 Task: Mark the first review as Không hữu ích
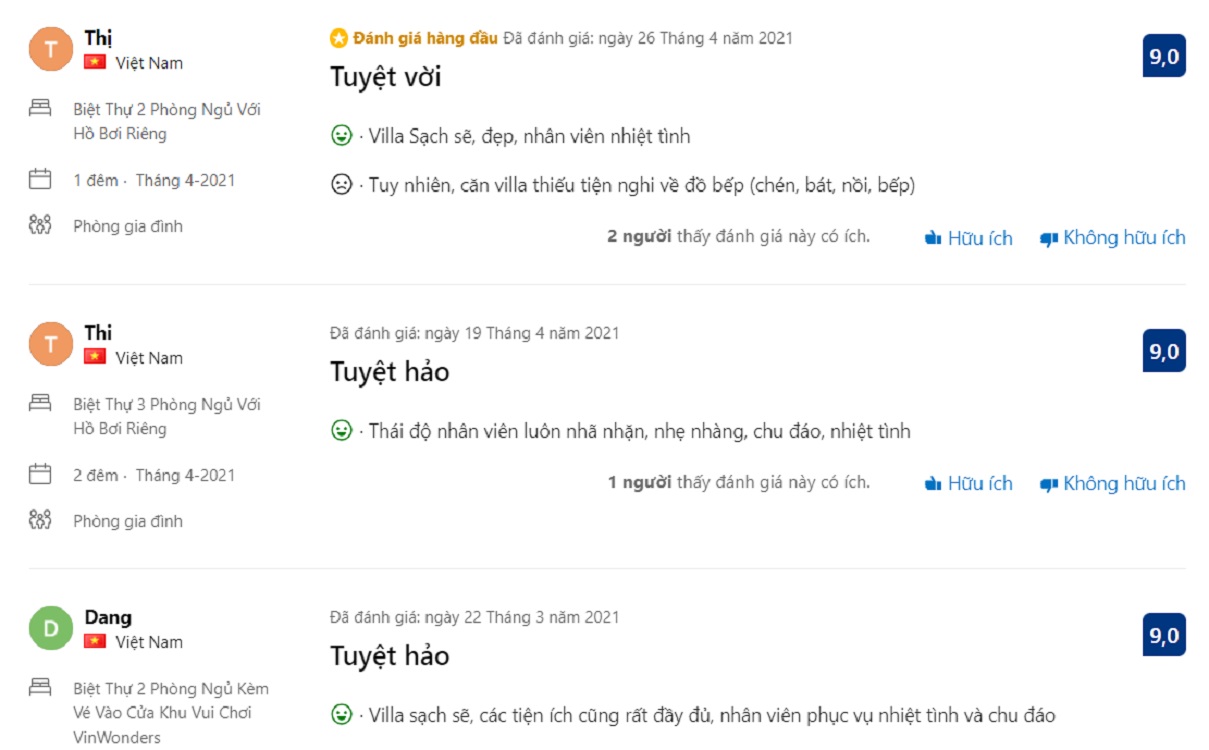click(x=1112, y=238)
